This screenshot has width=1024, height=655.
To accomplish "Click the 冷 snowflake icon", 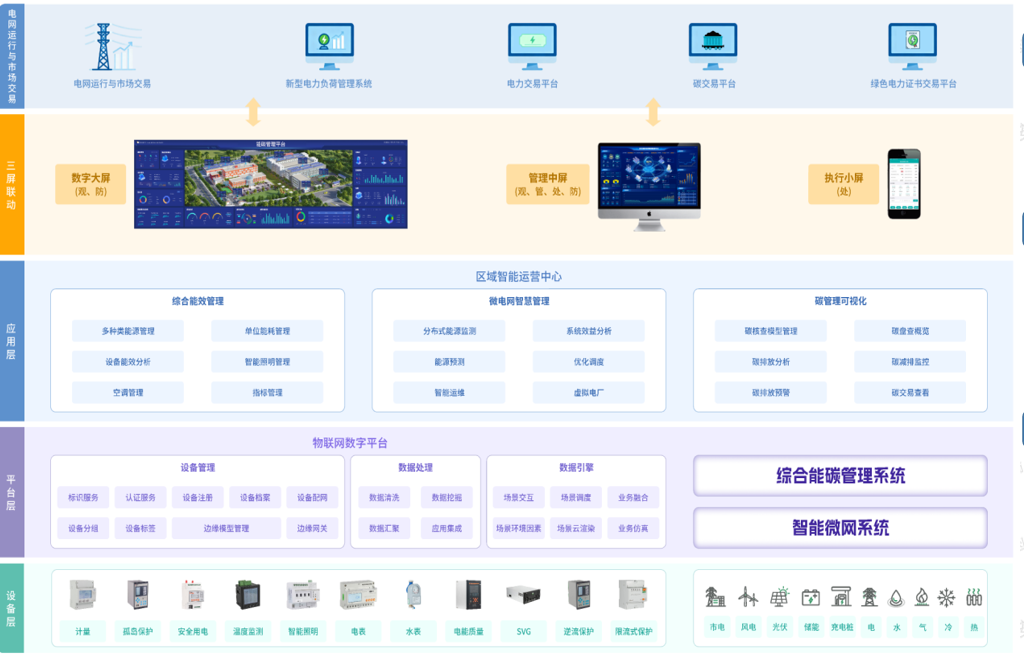I will [x=946, y=597].
